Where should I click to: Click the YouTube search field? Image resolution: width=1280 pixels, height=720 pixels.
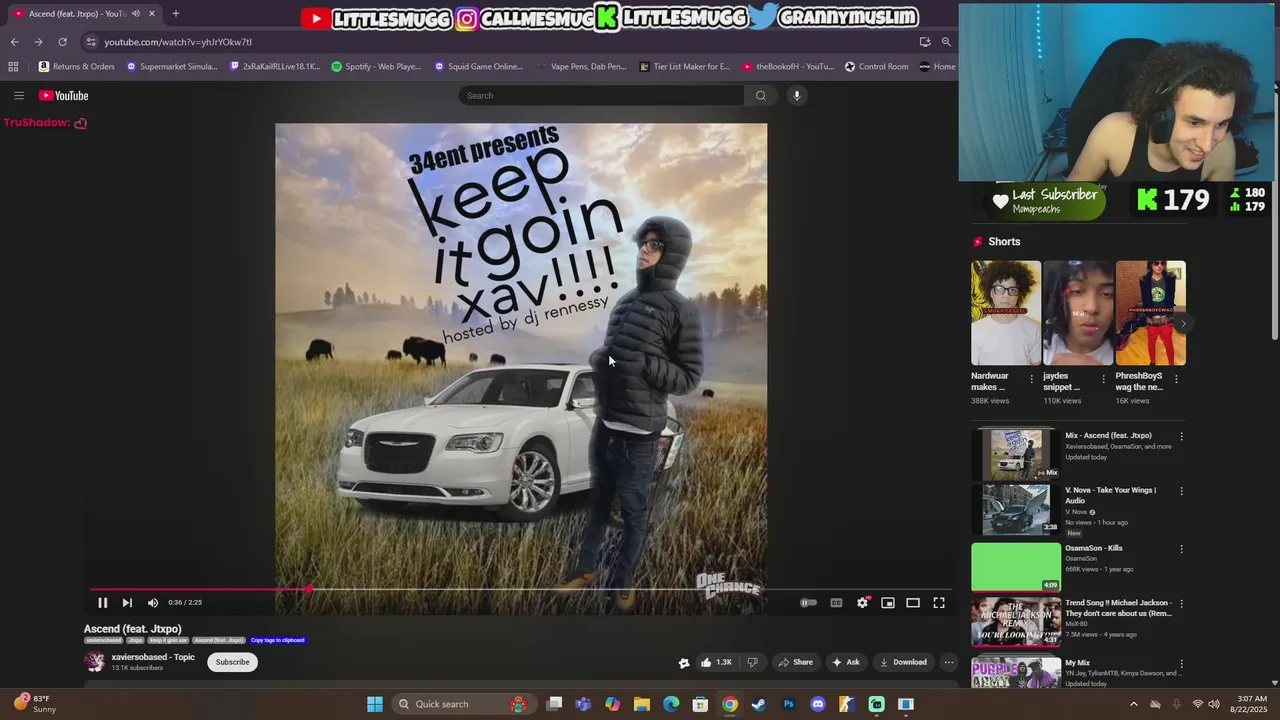pos(601,96)
